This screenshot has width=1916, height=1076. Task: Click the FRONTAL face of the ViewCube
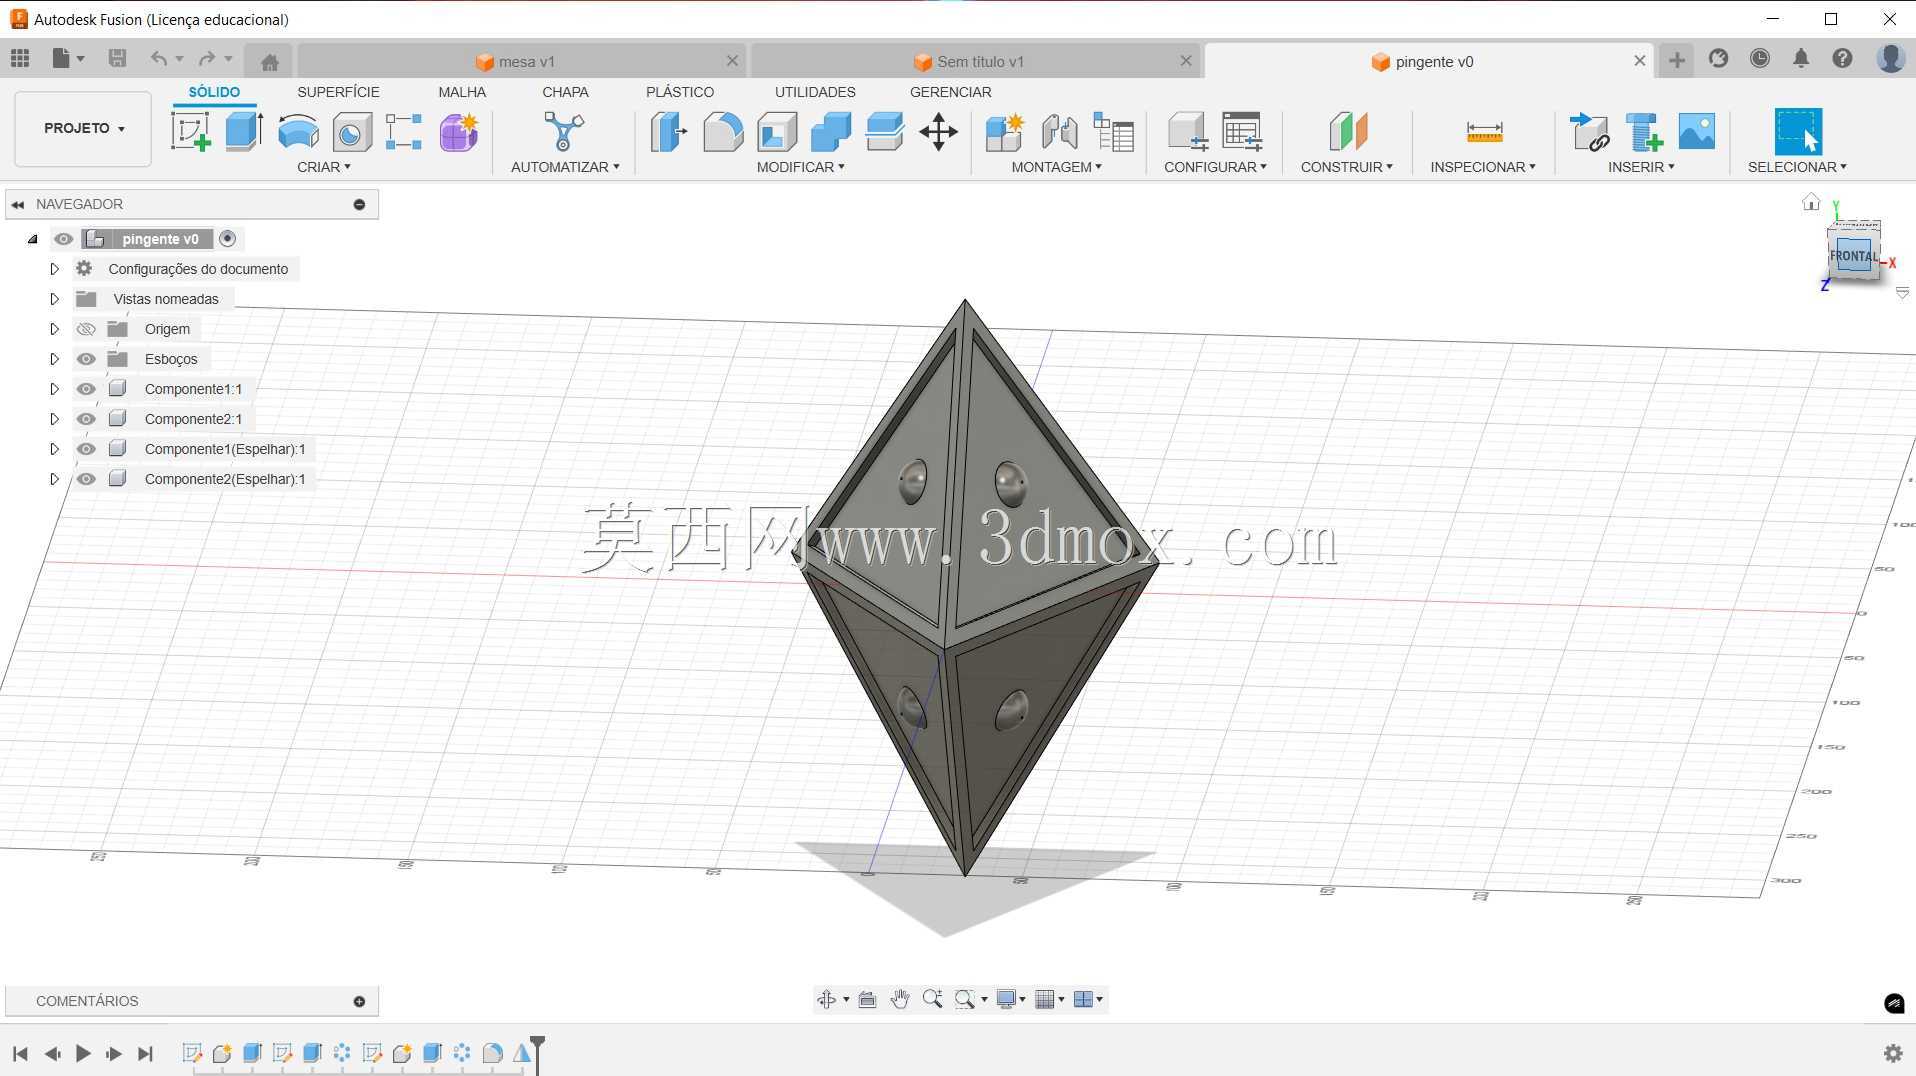(x=1853, y=256)
